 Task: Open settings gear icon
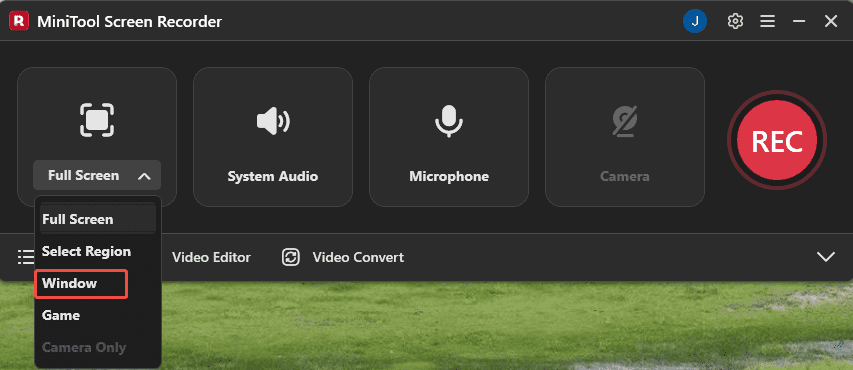(x=735, y=22)
